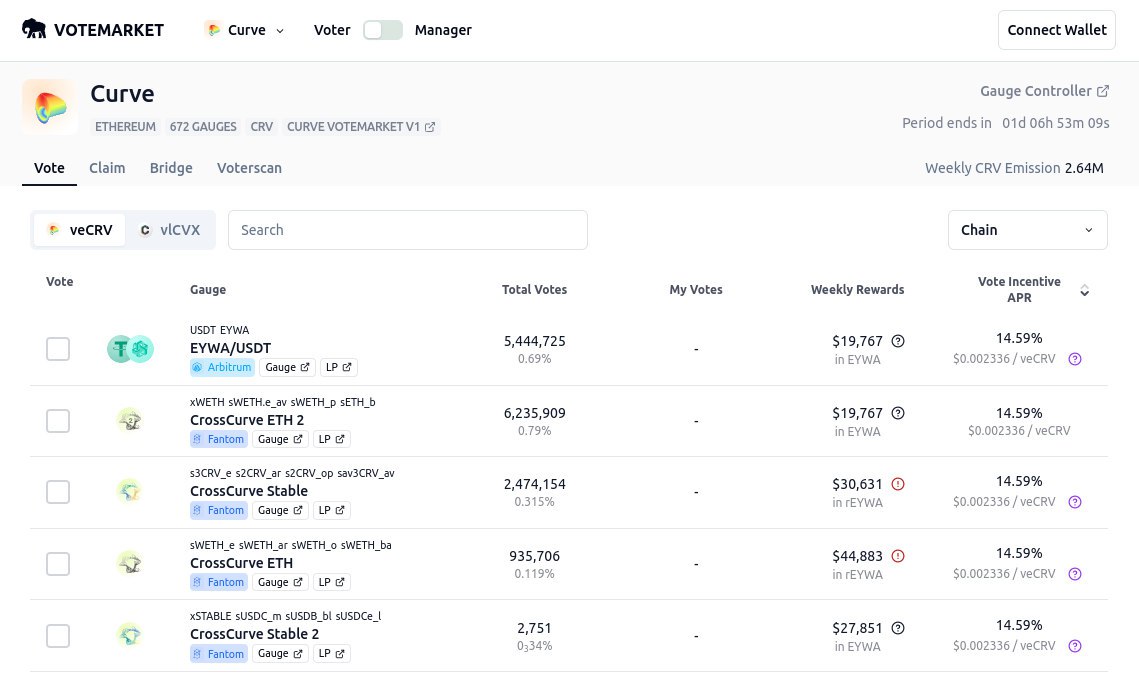This screenshot has height=677, width=1139.
Task: Open the Curve protocol dropdown
Action: (245, 30)
